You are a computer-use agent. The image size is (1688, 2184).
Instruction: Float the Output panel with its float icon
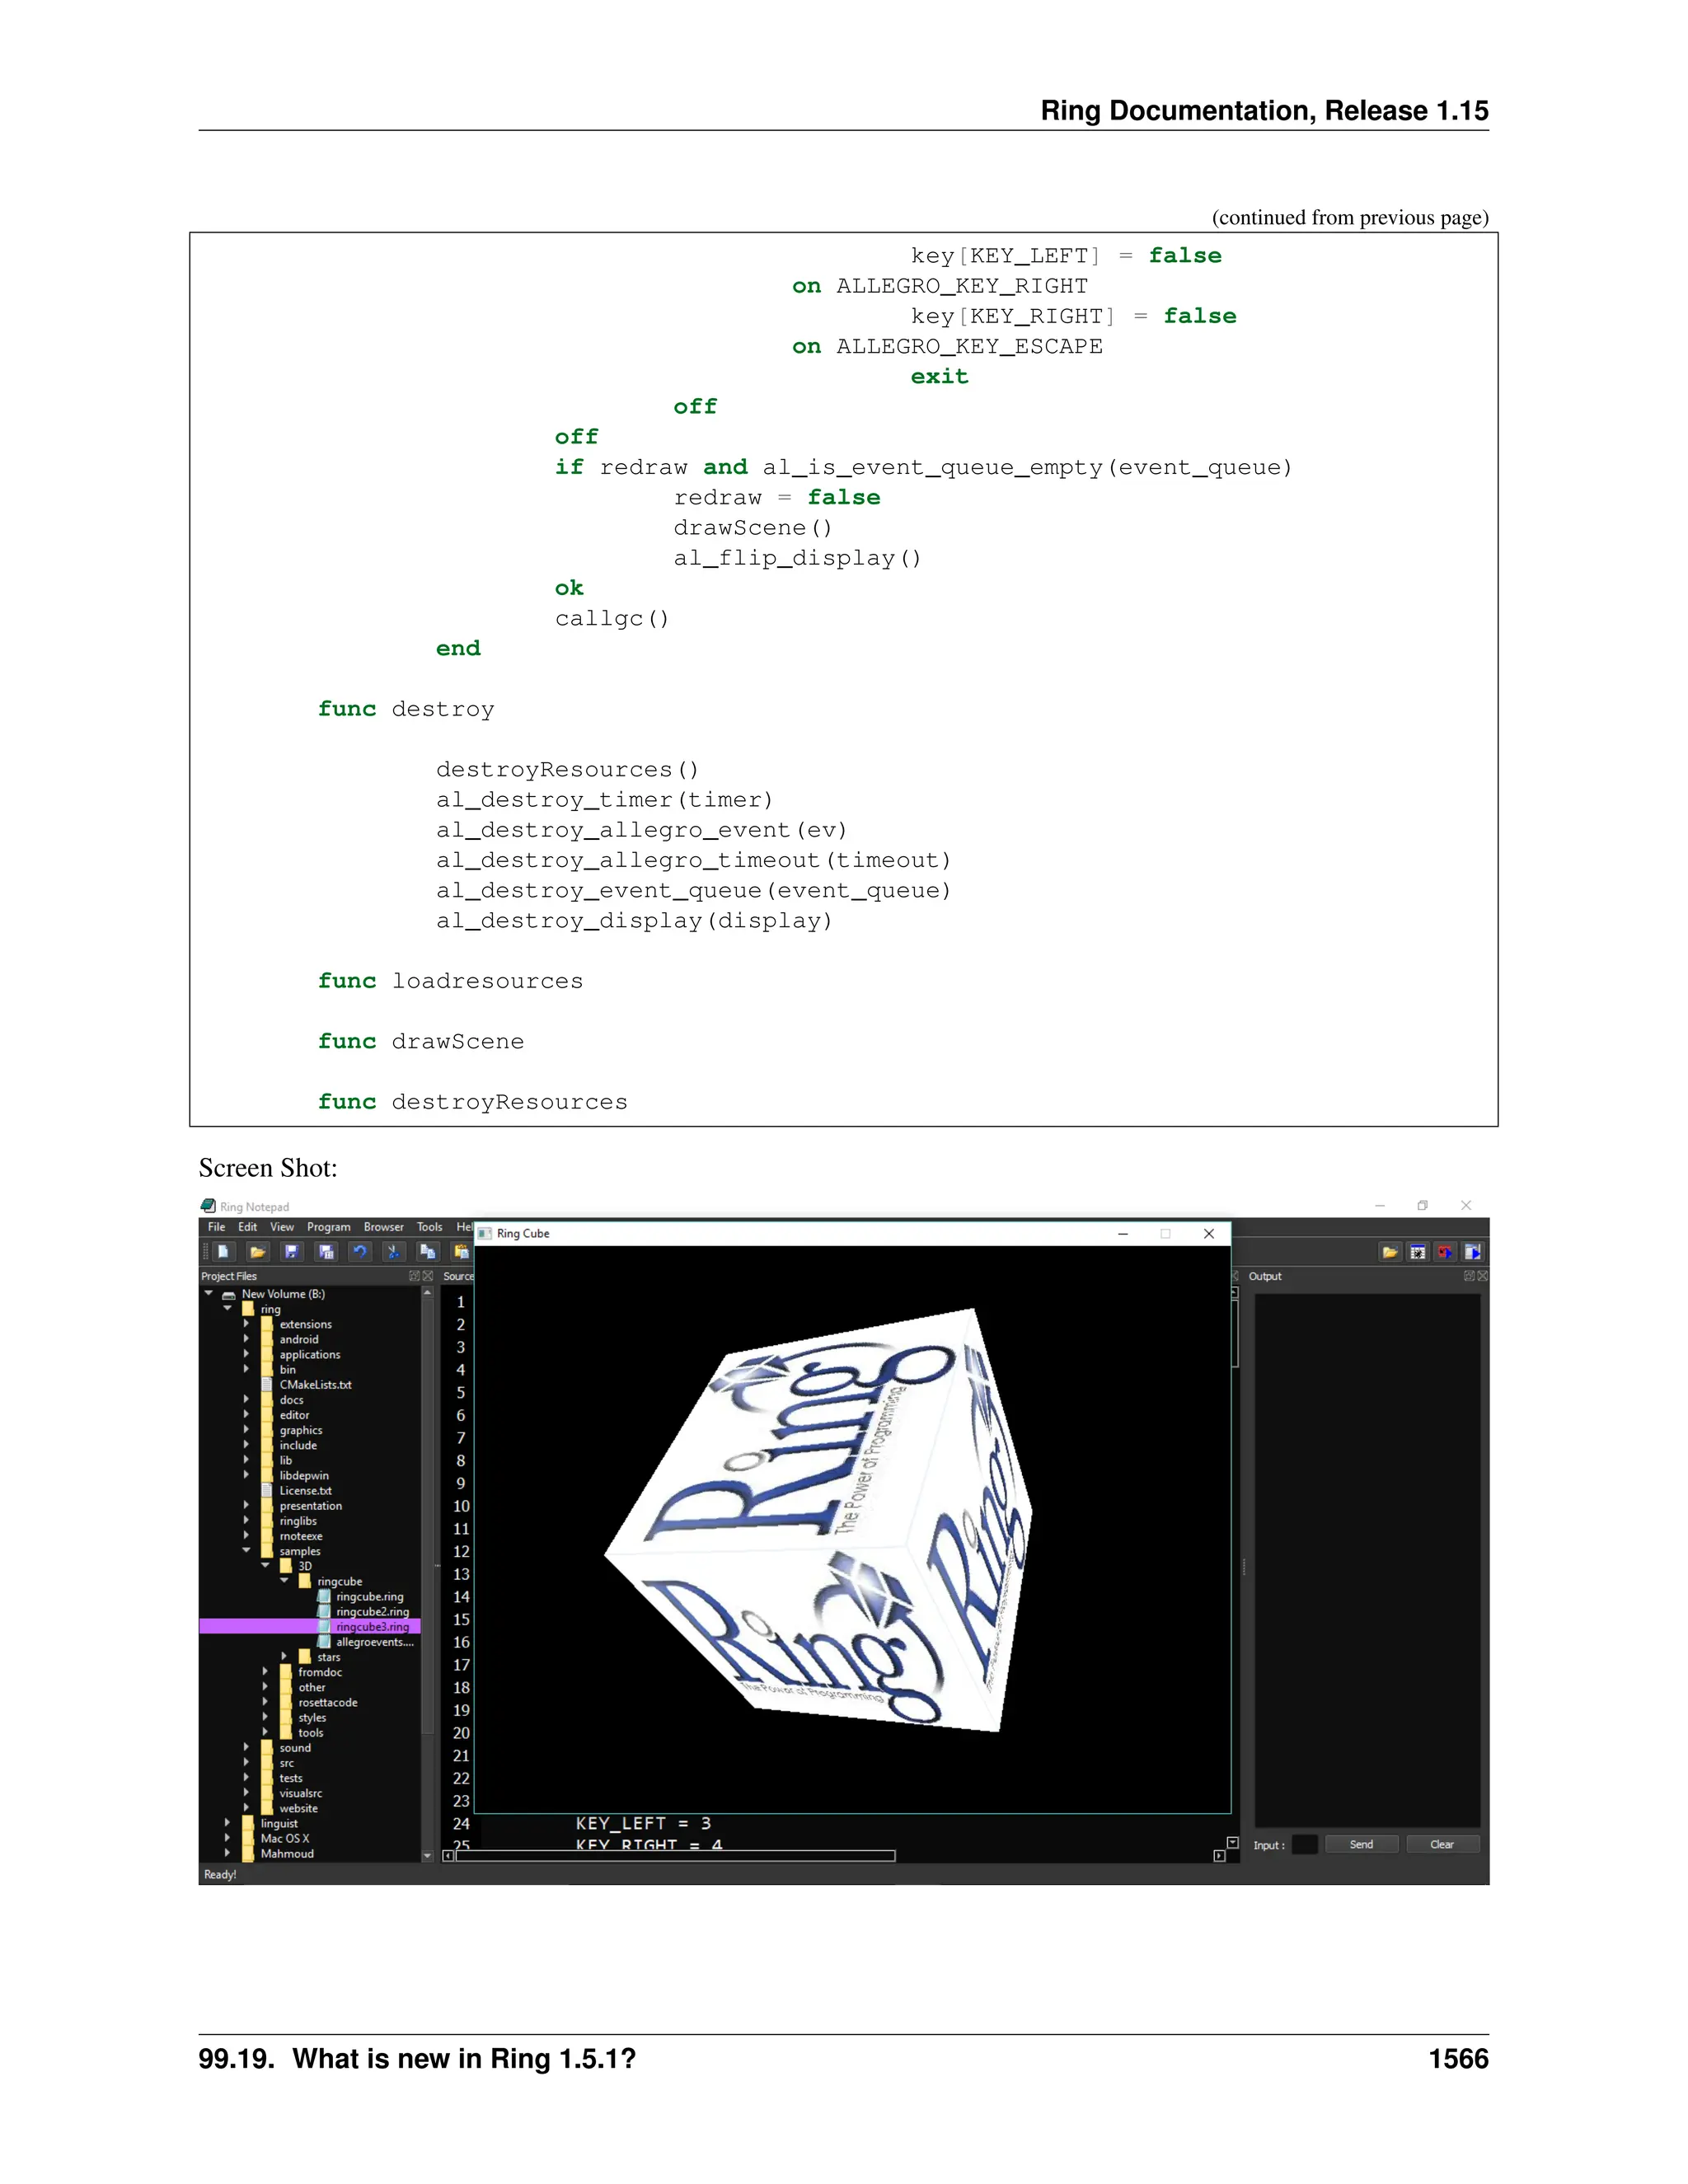[x=1469, y=1276]
